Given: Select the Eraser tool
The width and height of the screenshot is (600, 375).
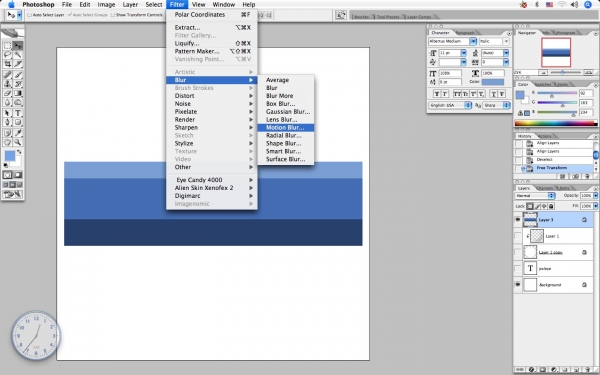Looking at the screenshot, I should (7, 93).
